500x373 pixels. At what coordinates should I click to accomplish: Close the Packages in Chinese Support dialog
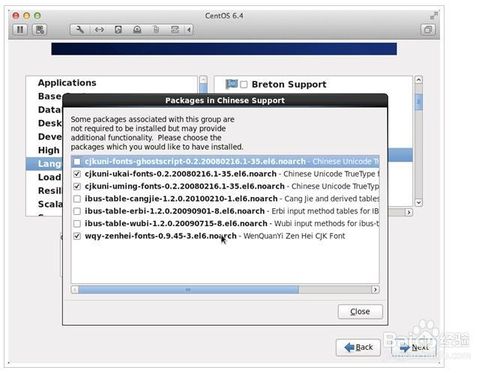point(360,312)
